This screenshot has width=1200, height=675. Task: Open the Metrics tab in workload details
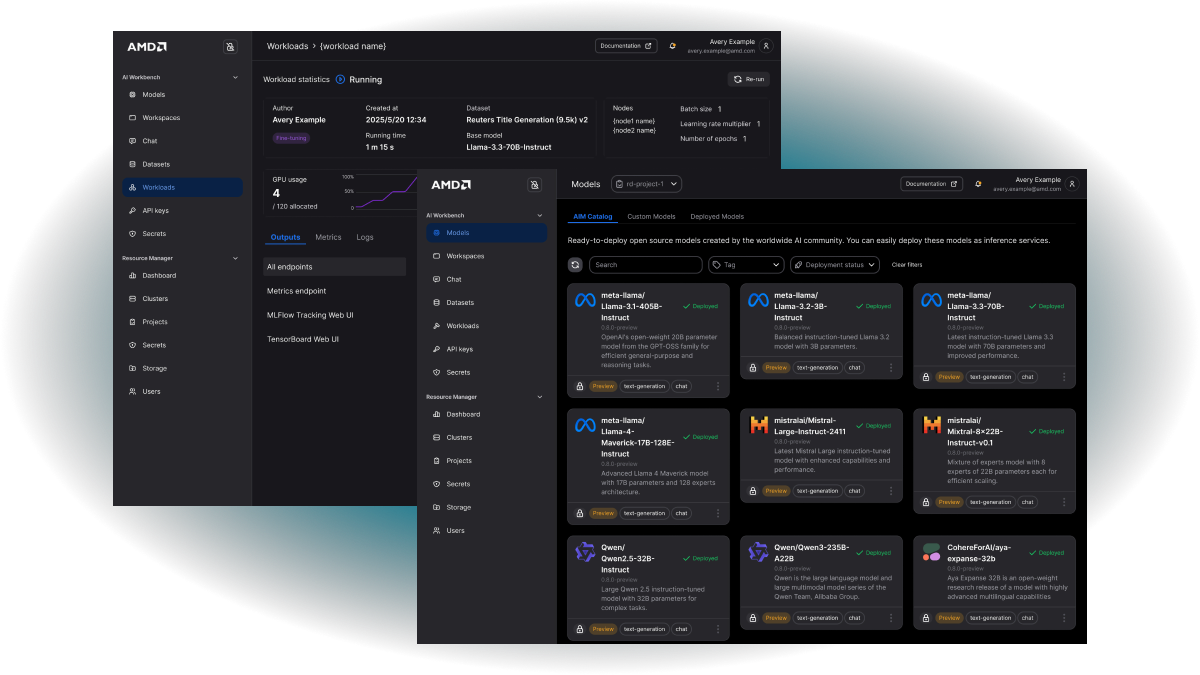328,238
